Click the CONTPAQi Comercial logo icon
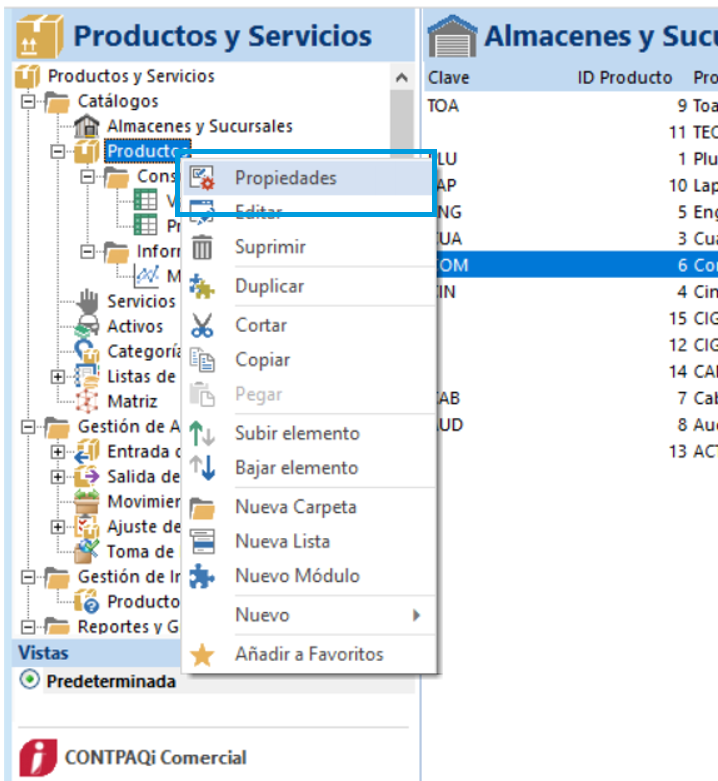Image resolution: width=718 pixels, height=781 pixels. point(38,758)
